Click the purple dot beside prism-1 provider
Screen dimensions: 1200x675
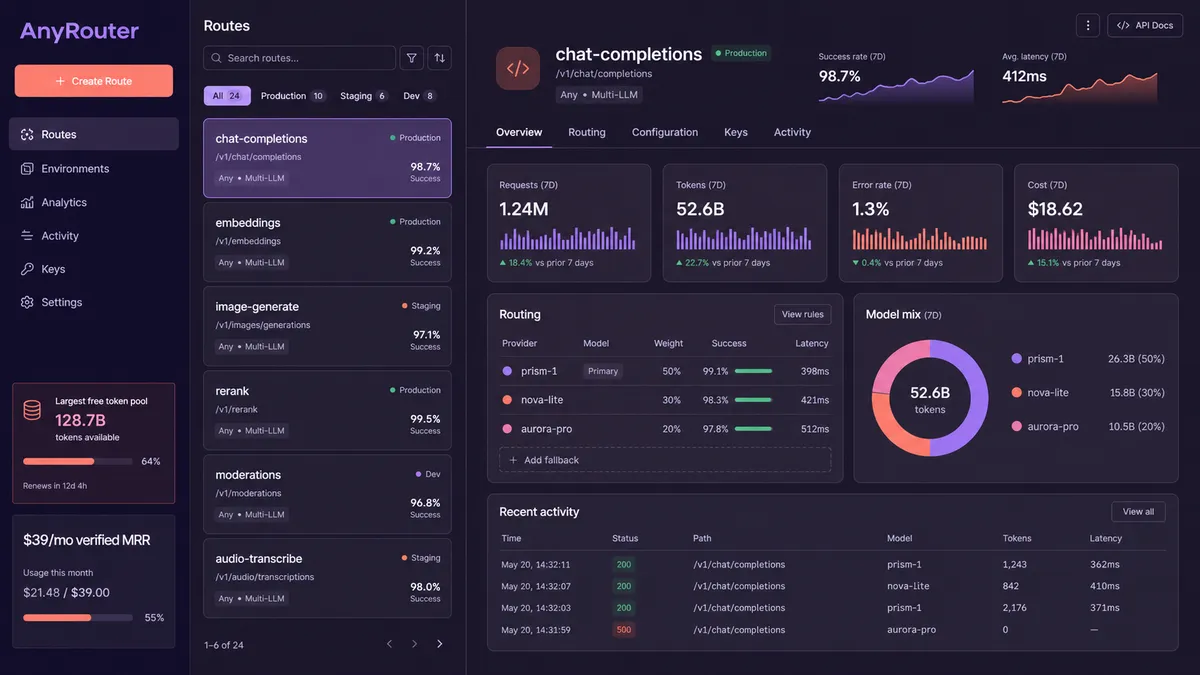(x=507, y=371)
